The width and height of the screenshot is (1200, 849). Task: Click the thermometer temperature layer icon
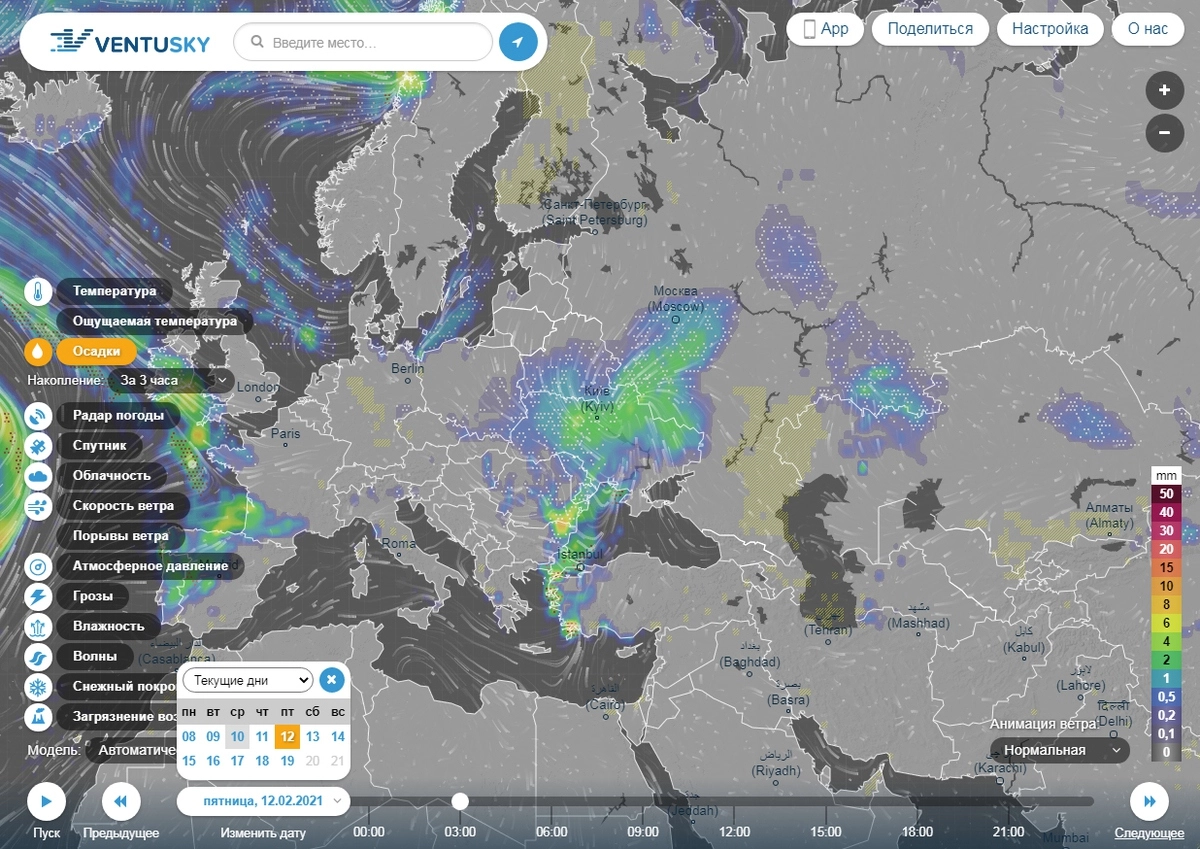coord(38,292)
